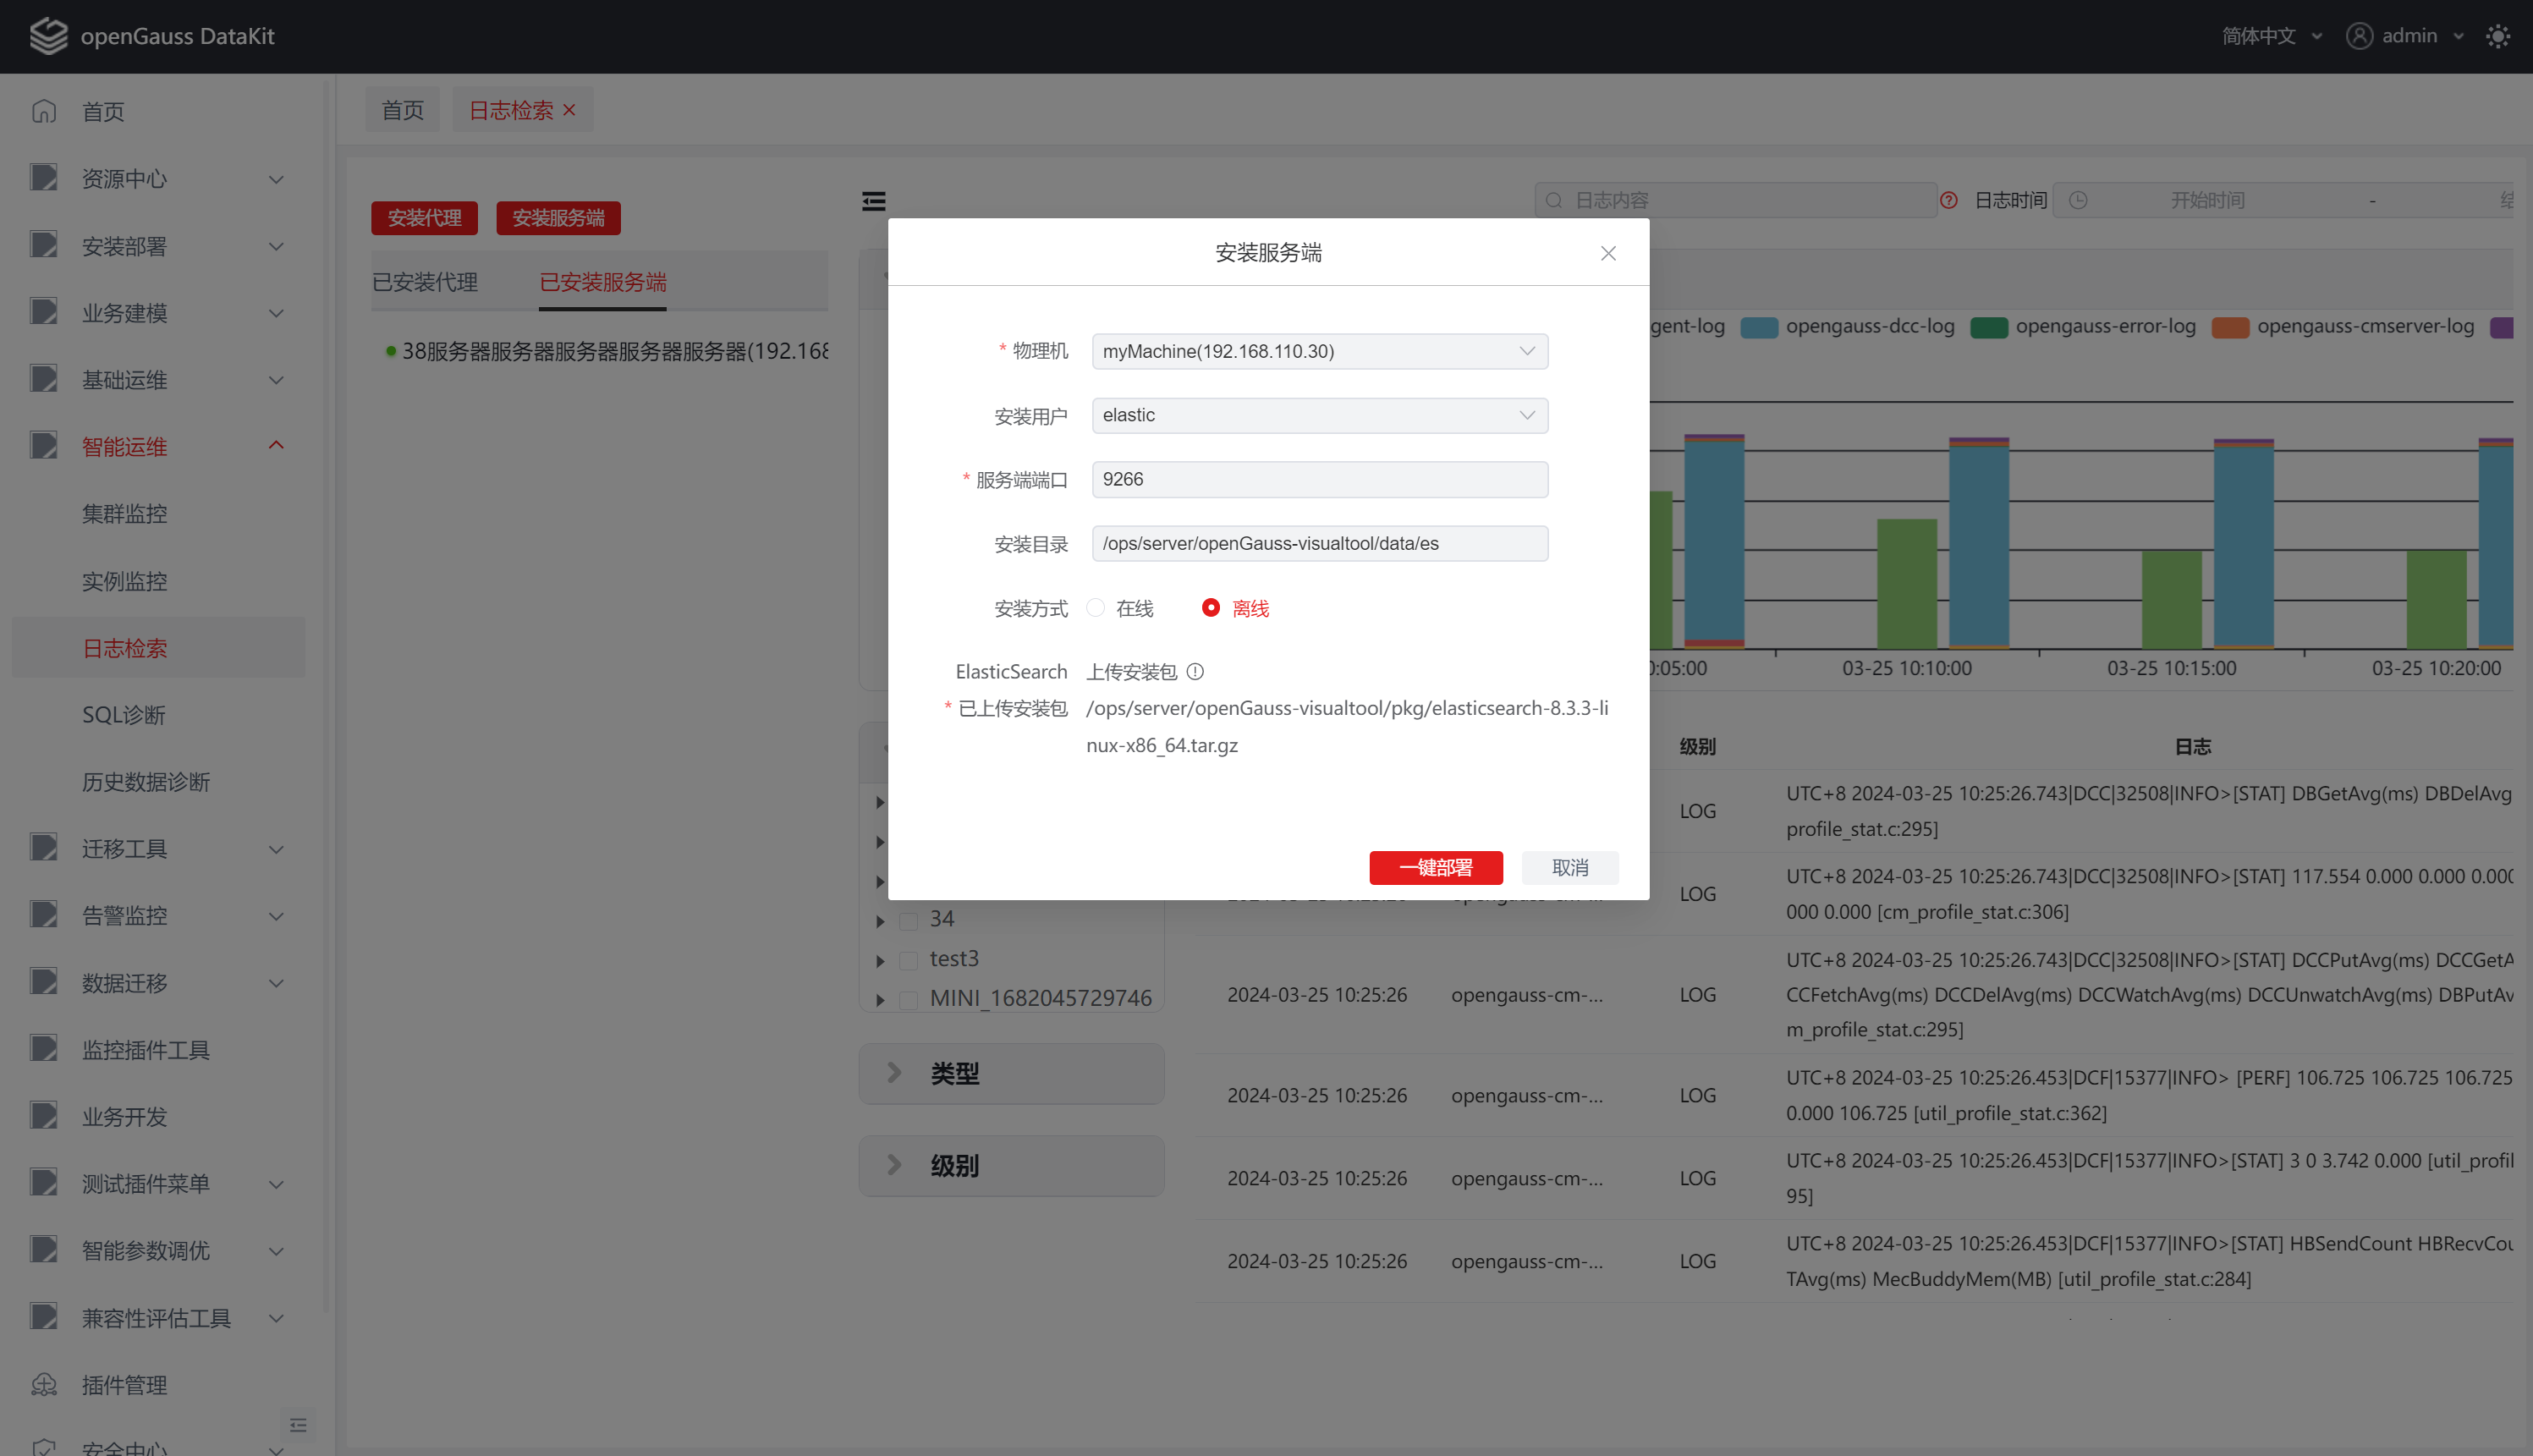Collapse the sidebar using the bottom fold icon
The height and width of the screenshot is (1456, 2533).
[x=298, y=1424]
